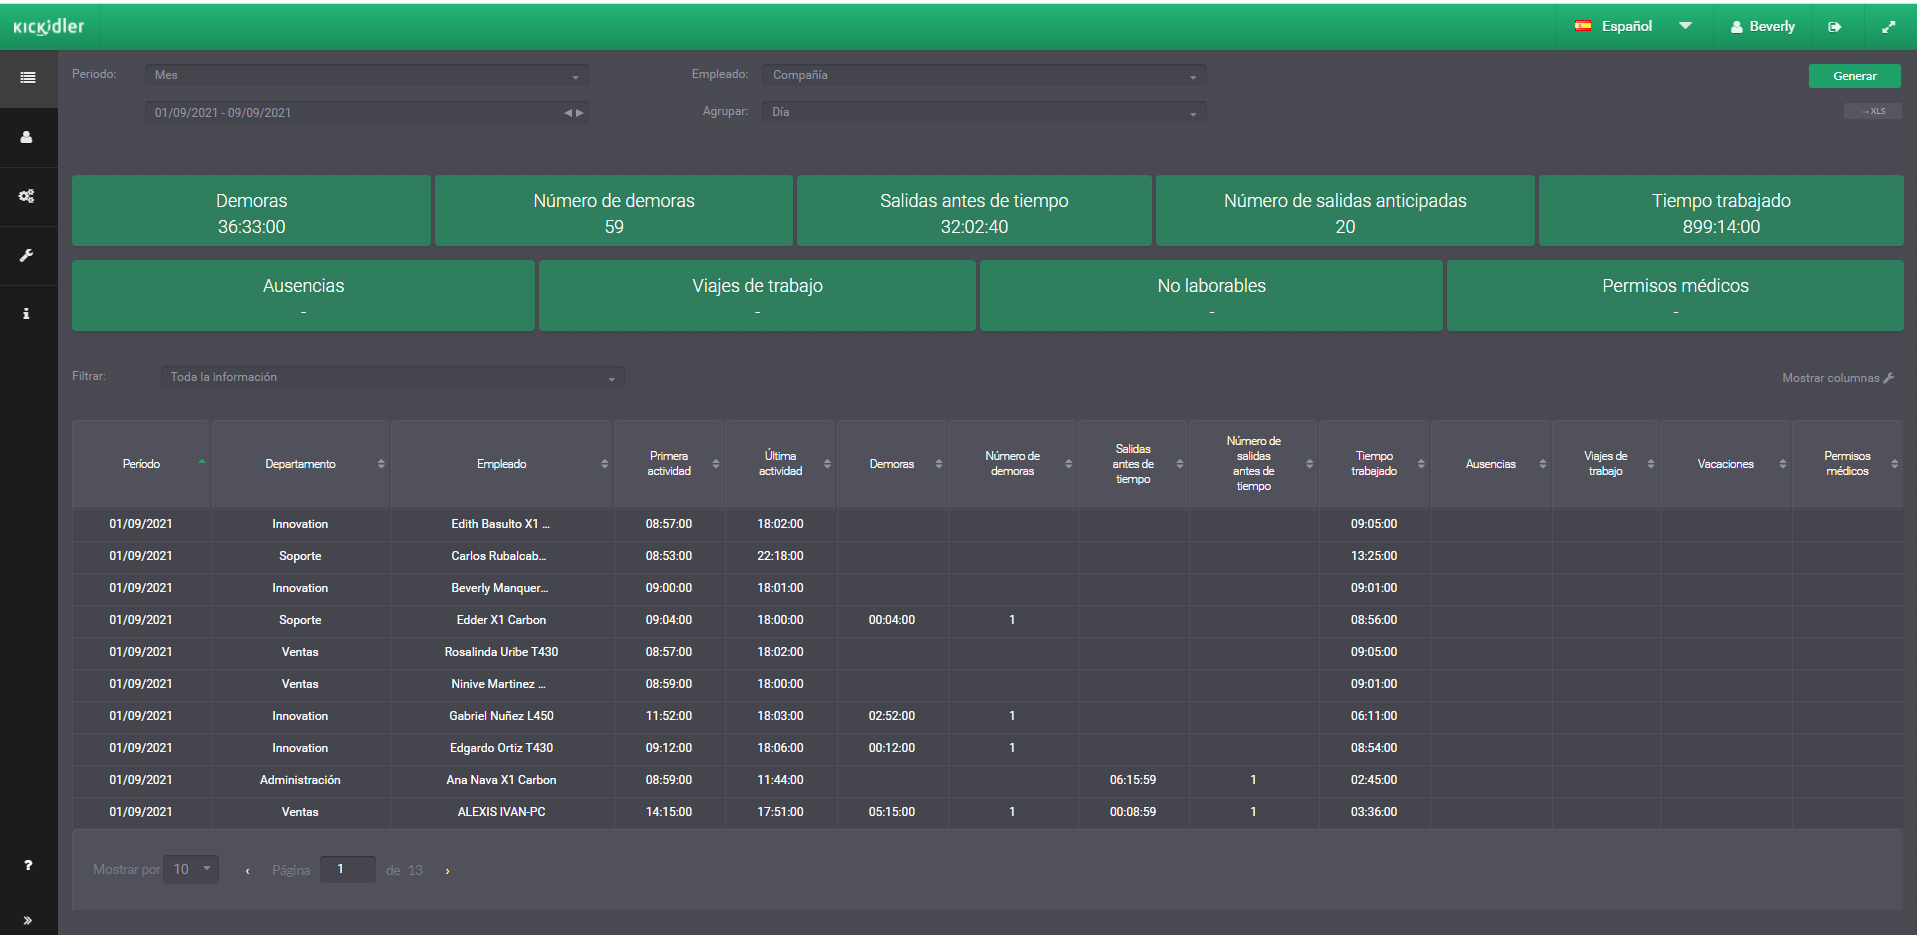The height and width of the screenshot is (935, 1917).
Task: Click the Viajes de trabajo card
Action: tap(757, 296)
